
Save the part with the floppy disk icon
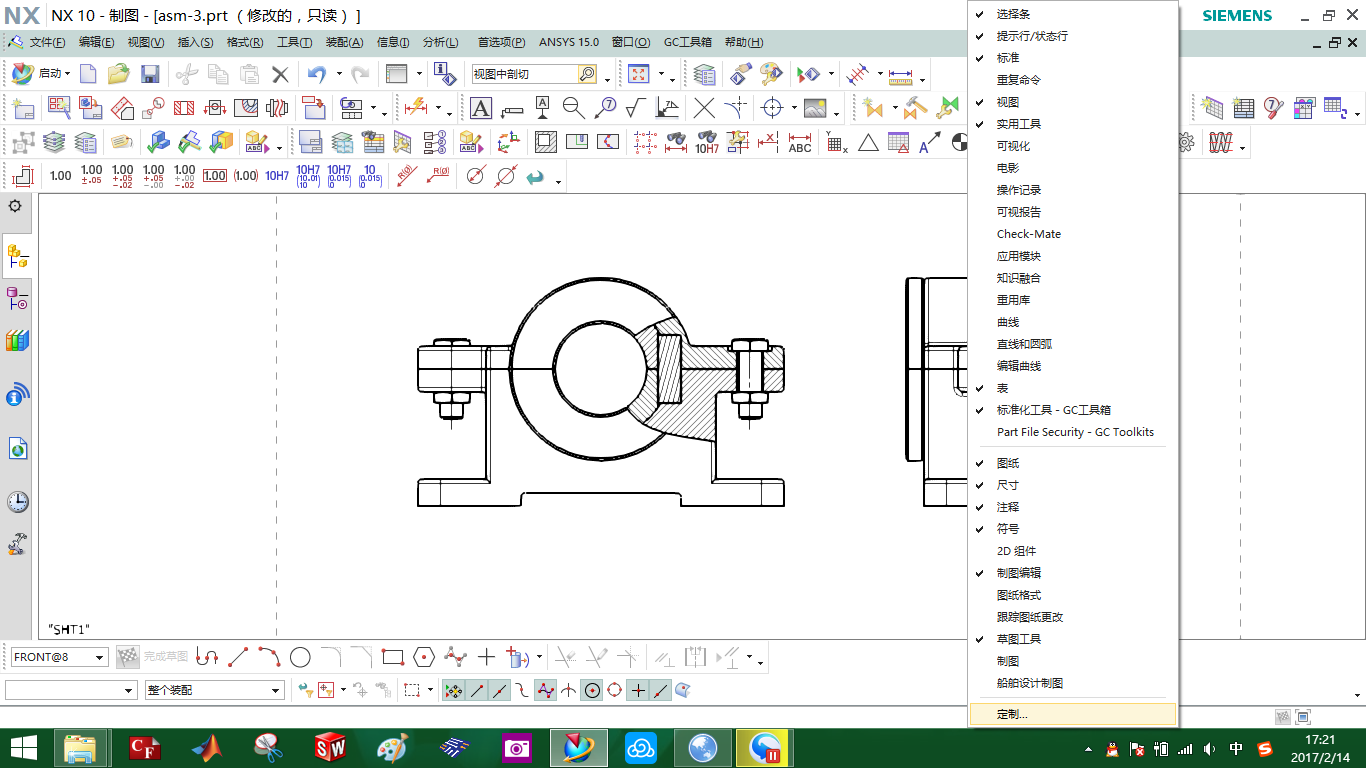click(x=150, y=74)
